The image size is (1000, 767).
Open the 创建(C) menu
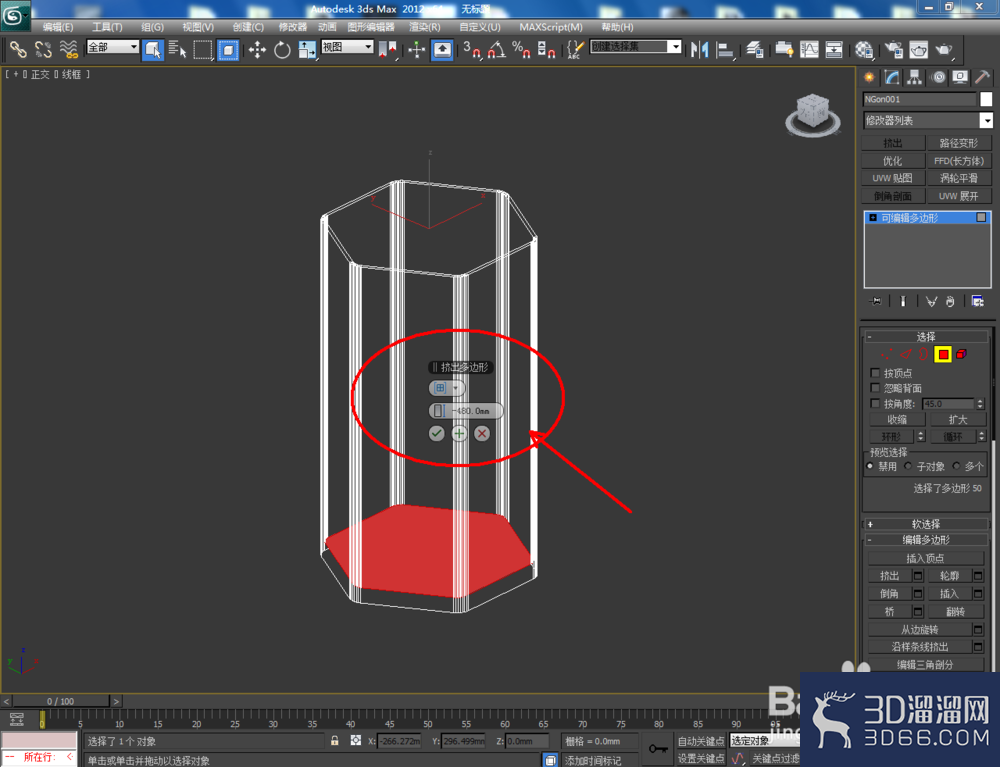pos(247,27)
